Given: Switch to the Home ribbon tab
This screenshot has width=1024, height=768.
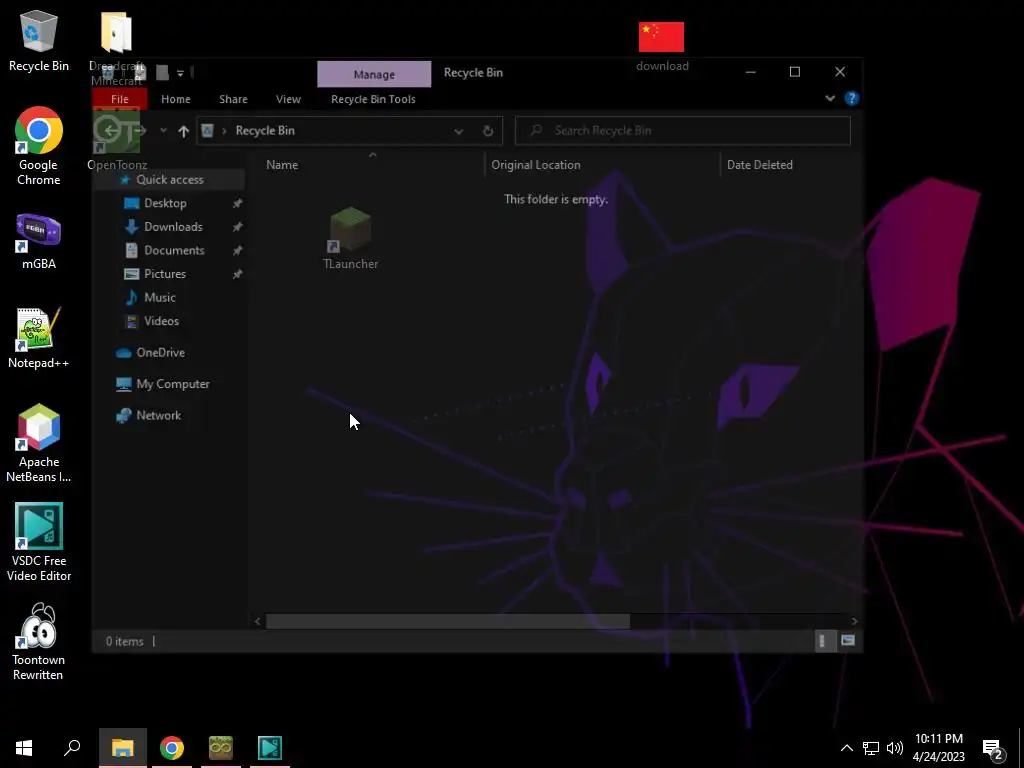Looking at the screenshot, I should [x=176, y=99].
